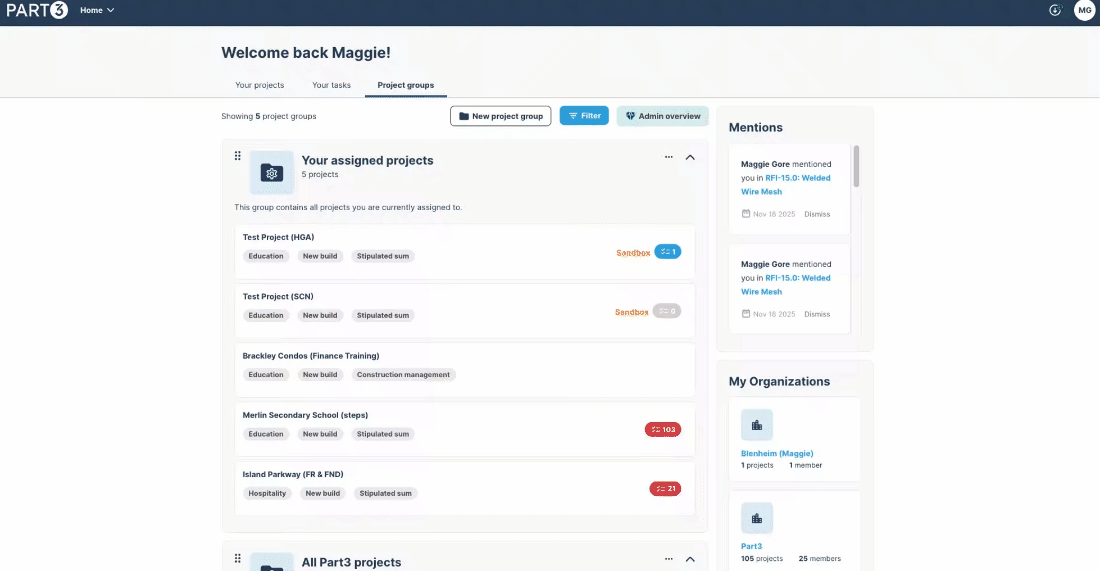Click All Part3 projects heading
The image size is (1100, 571).
351,562
